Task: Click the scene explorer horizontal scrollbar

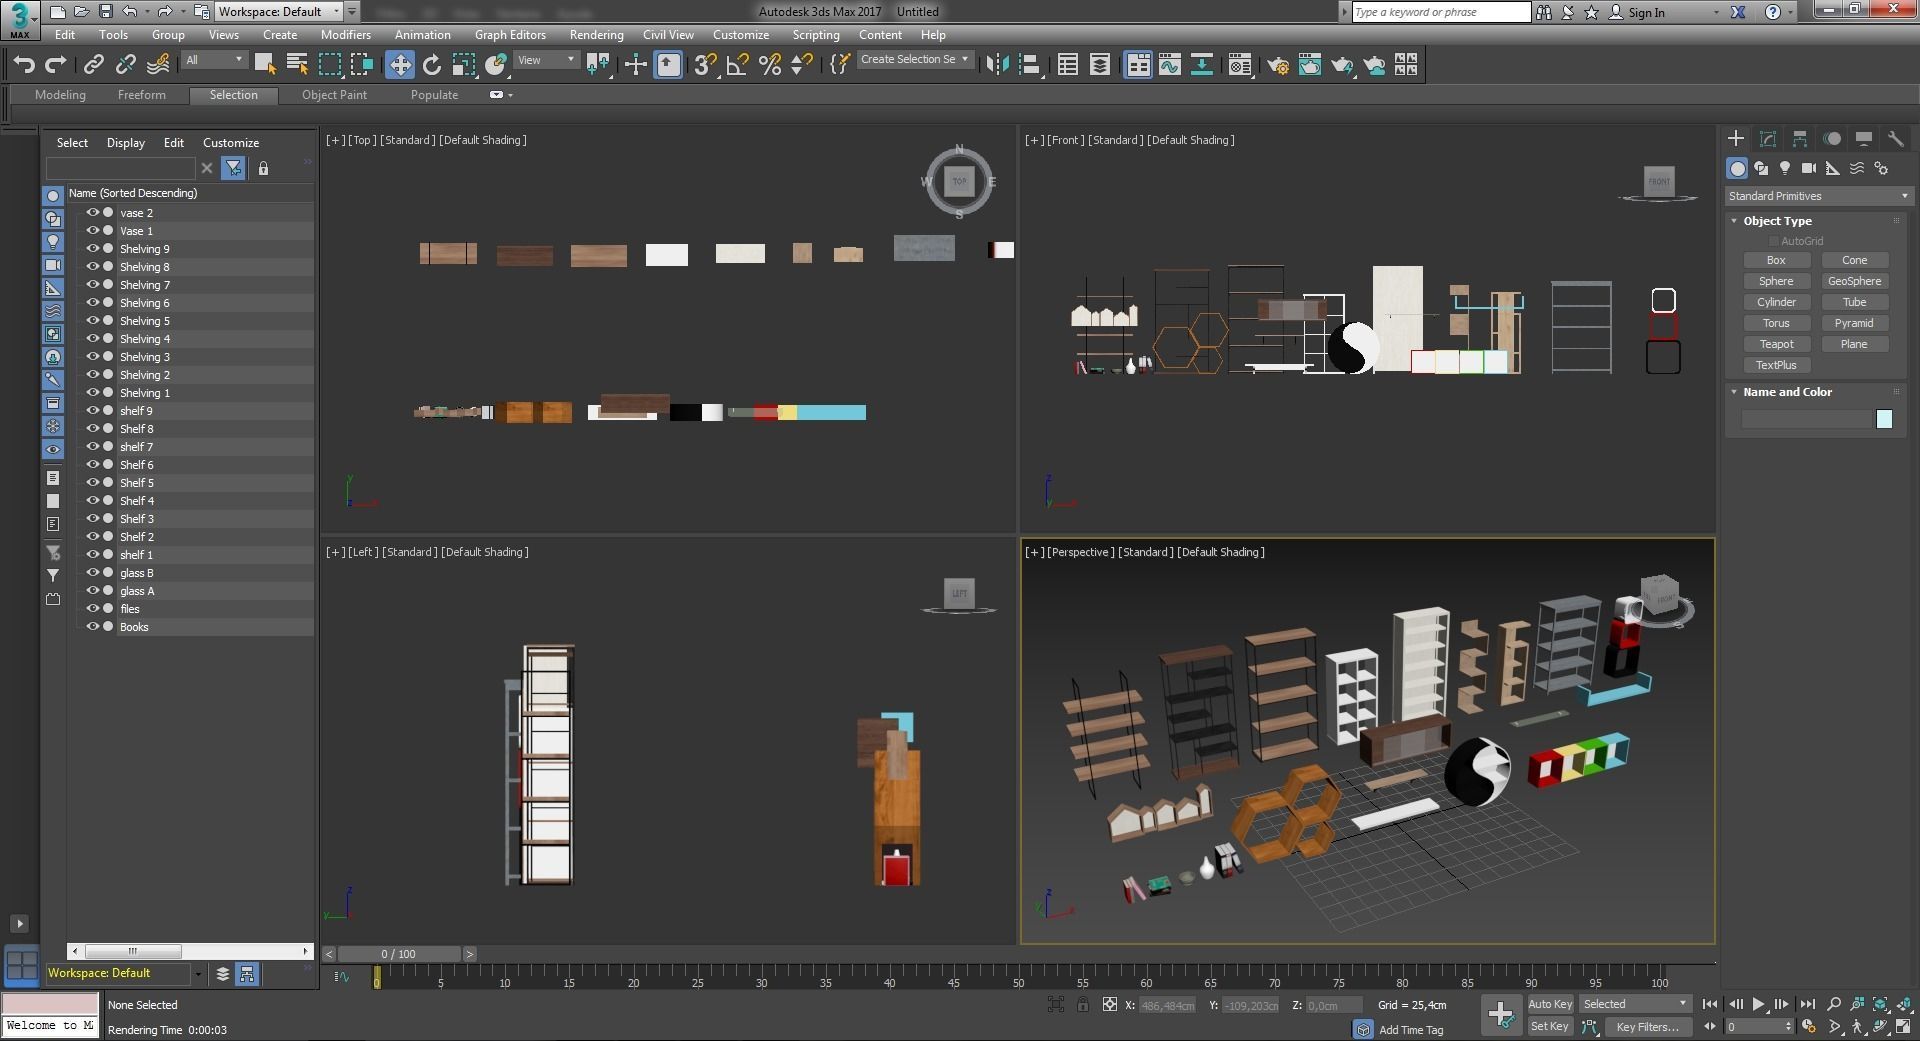Action: (190, 951)
